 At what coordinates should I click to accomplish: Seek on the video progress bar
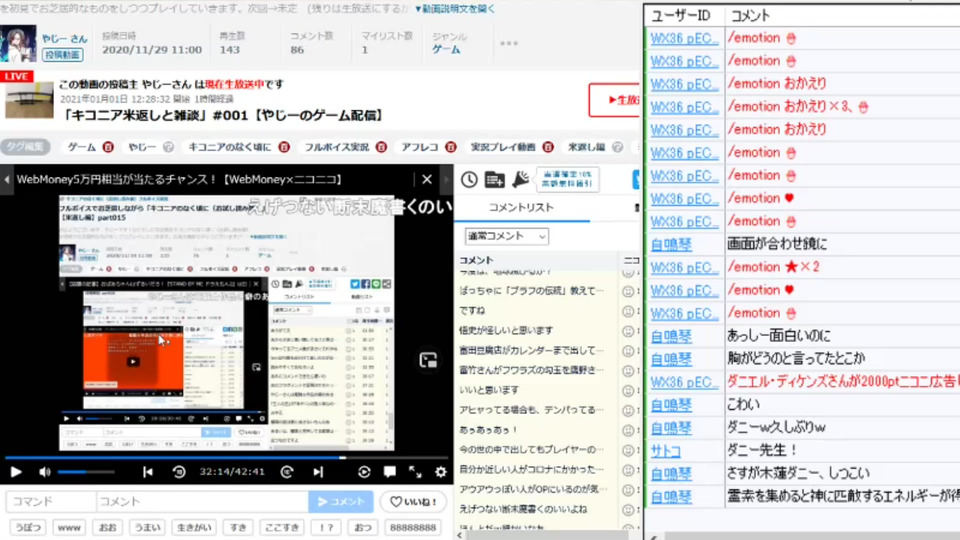(x=227, y=457)
